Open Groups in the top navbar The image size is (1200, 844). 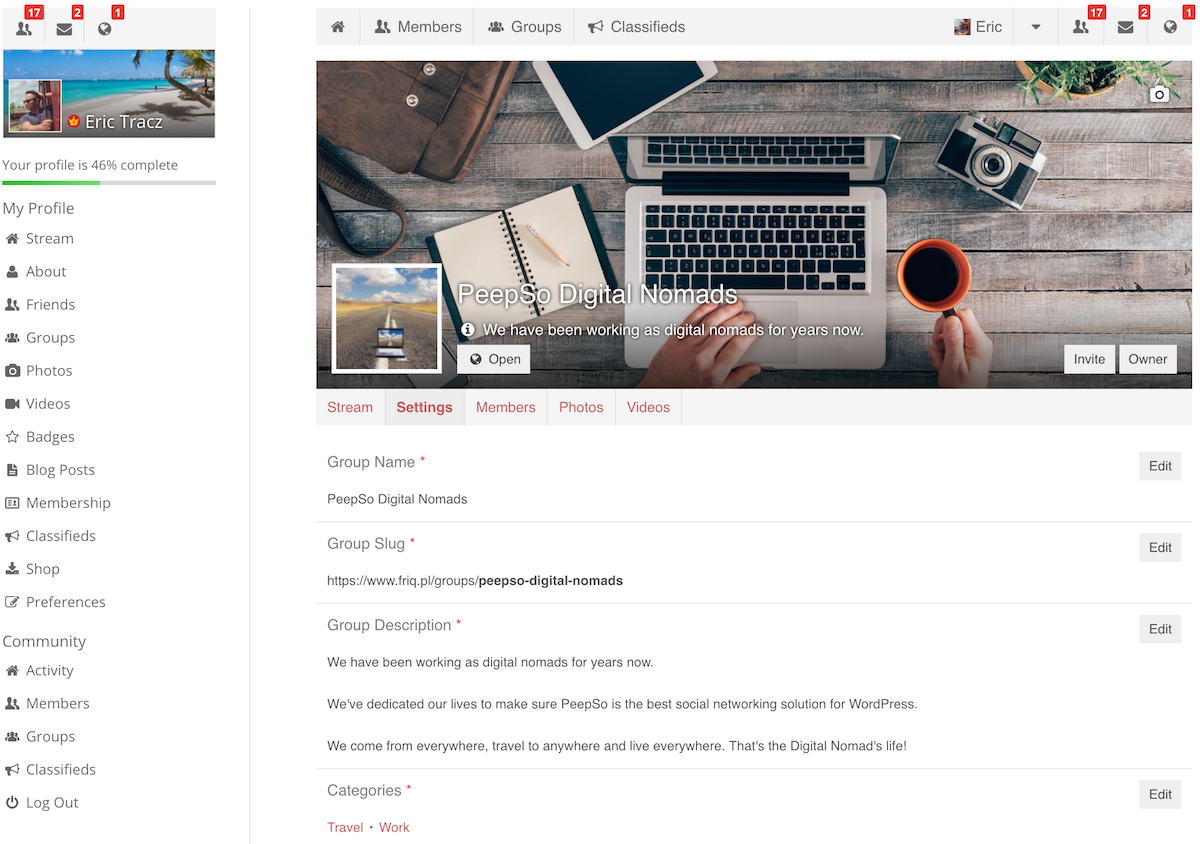coord(524,27)
